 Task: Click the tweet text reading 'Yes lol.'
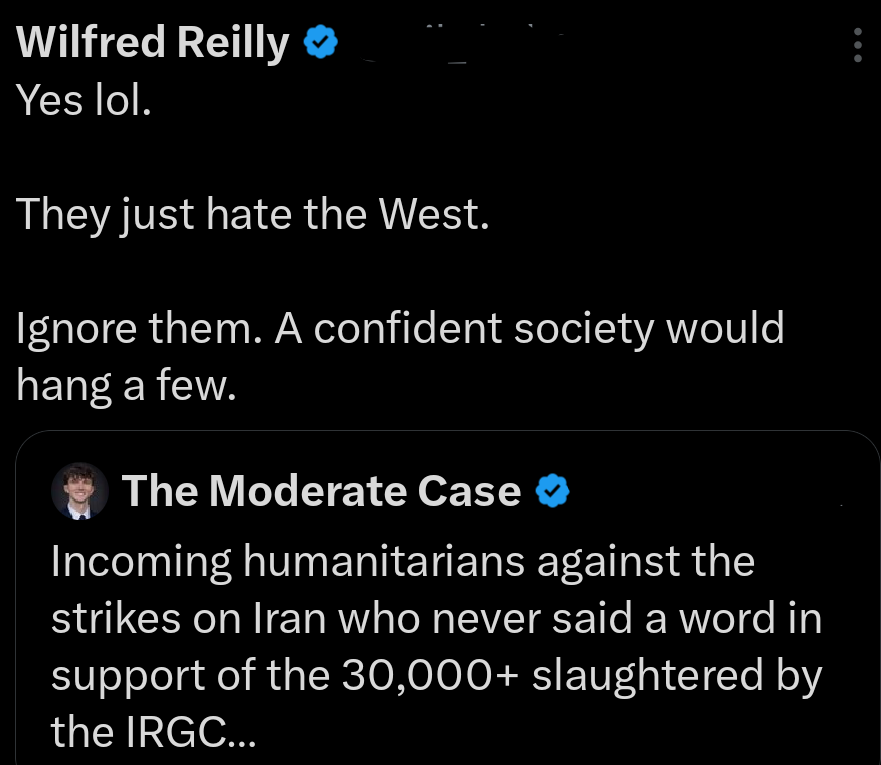point(82,100)
